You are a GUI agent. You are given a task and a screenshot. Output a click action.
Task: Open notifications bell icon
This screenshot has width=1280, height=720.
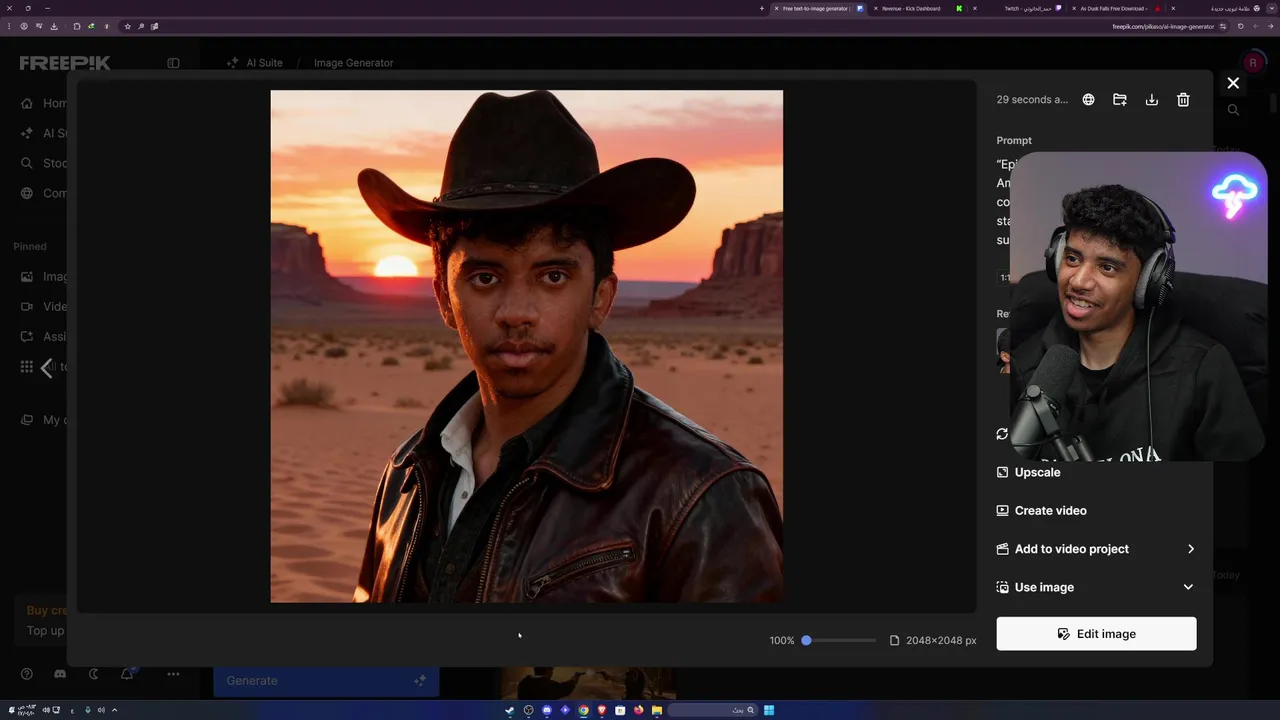coord(127,674)
